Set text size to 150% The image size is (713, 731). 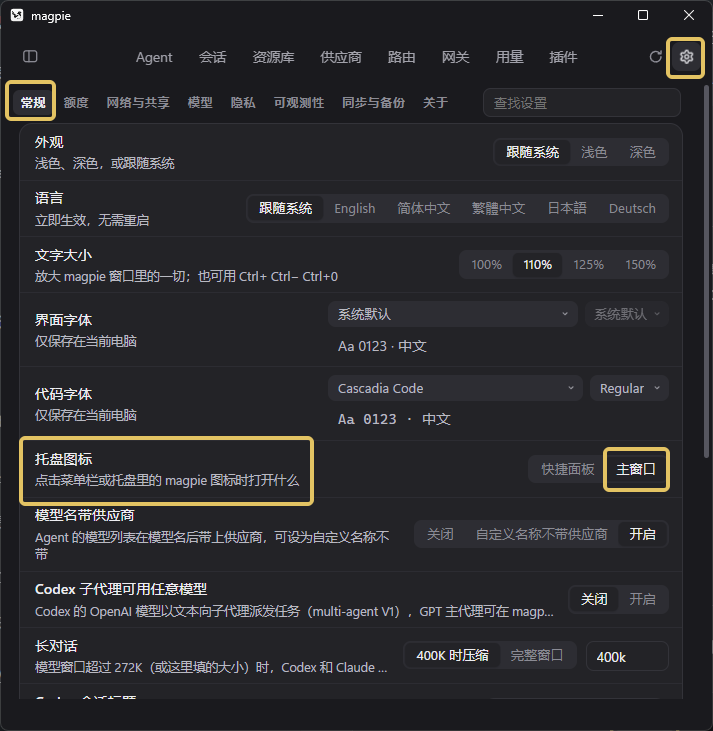(641, 265)
